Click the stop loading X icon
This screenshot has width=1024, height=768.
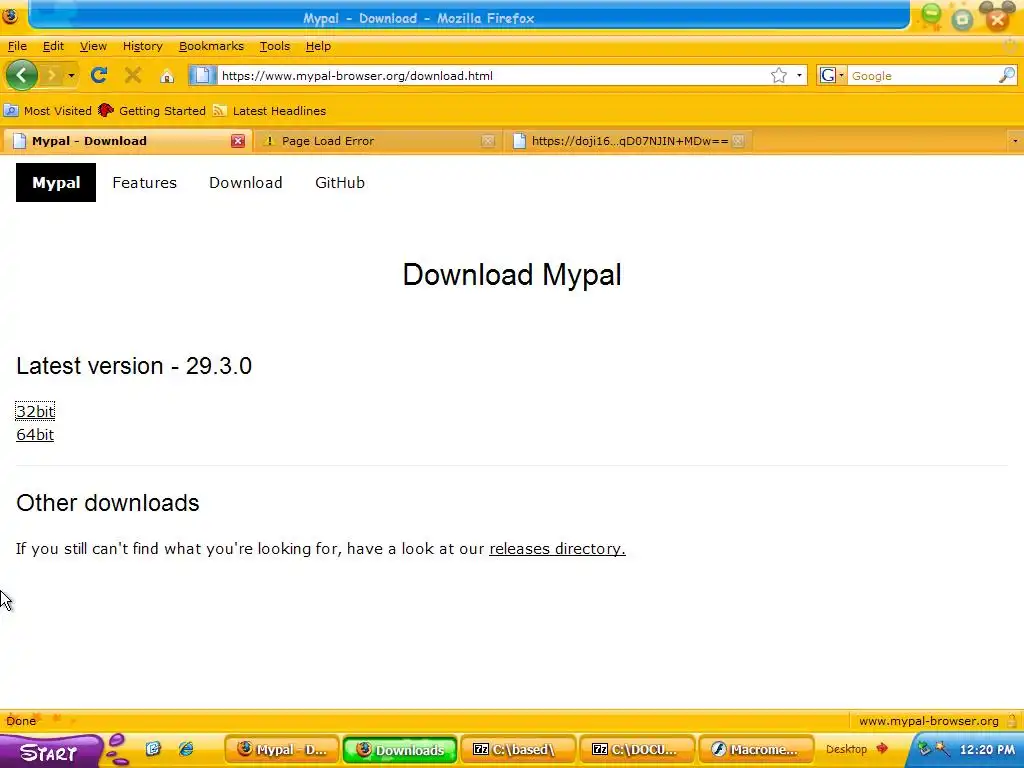(133, 76)
